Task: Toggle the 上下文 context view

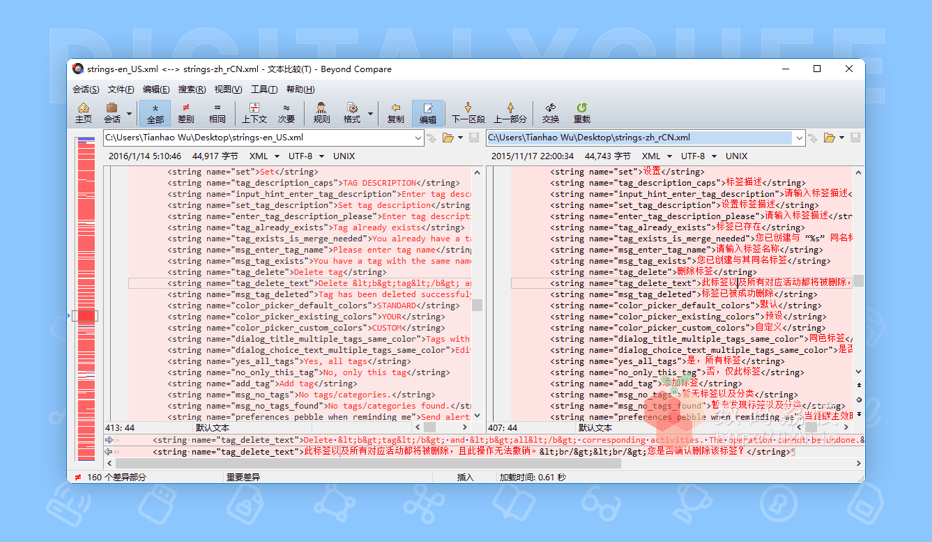Action: [254, 112]
